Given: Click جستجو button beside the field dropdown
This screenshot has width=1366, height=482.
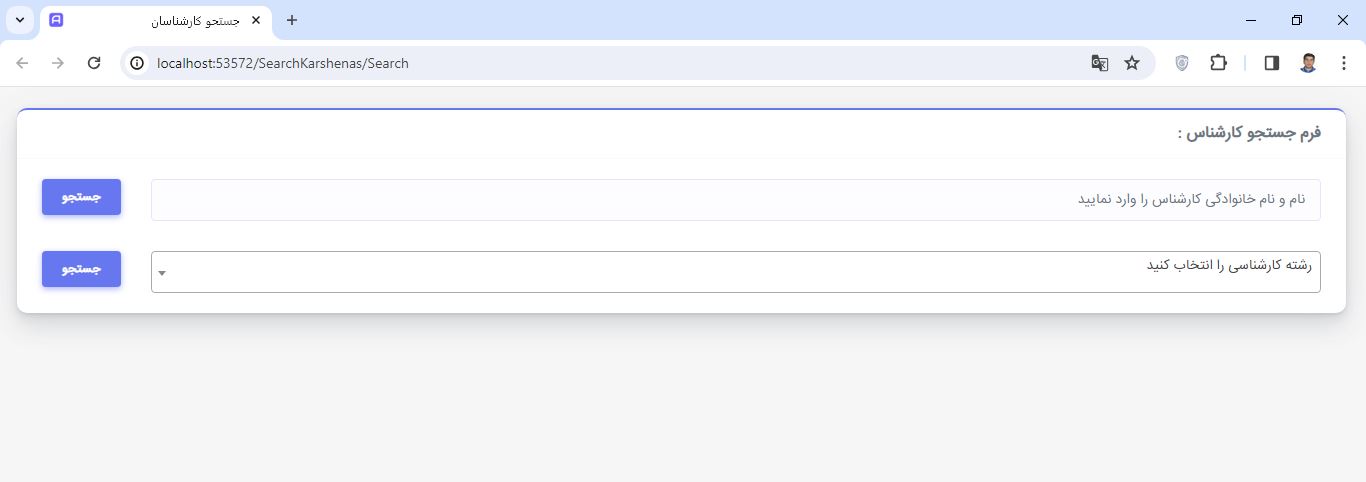Looking at the screenshot, I should pyautogui.click(x=81, y=269).
